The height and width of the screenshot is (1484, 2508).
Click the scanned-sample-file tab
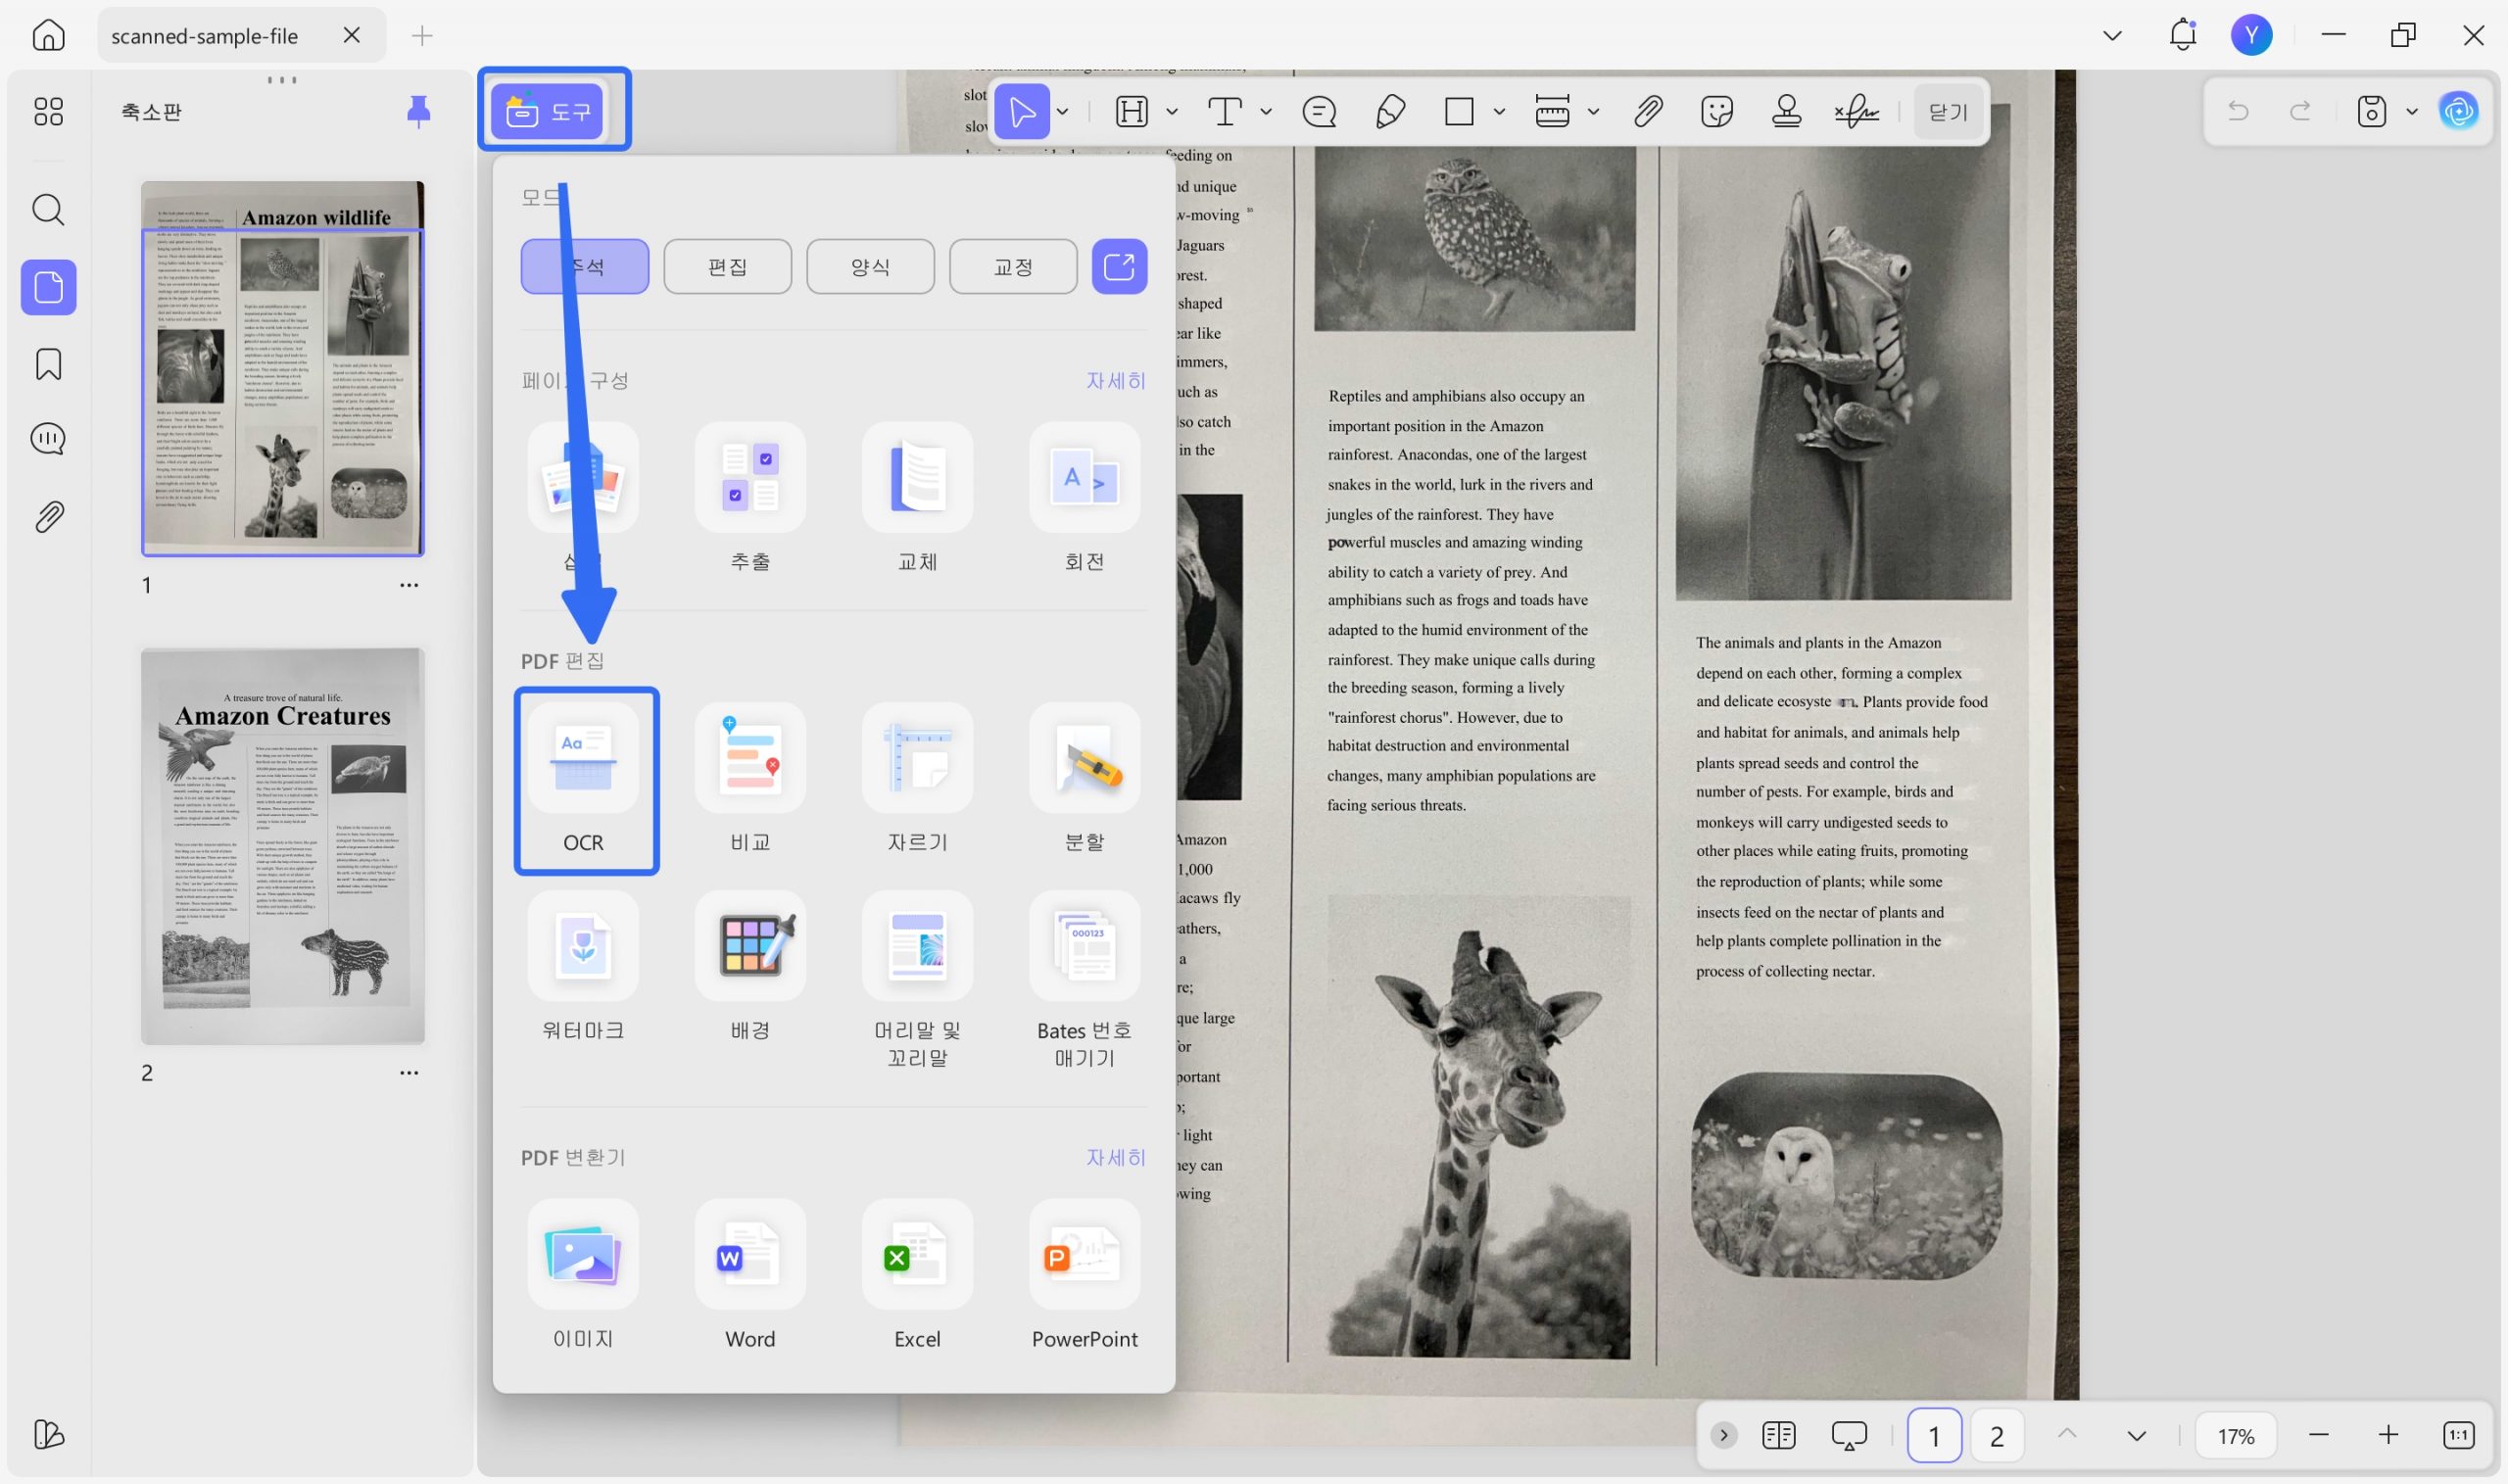coord(205,36)
